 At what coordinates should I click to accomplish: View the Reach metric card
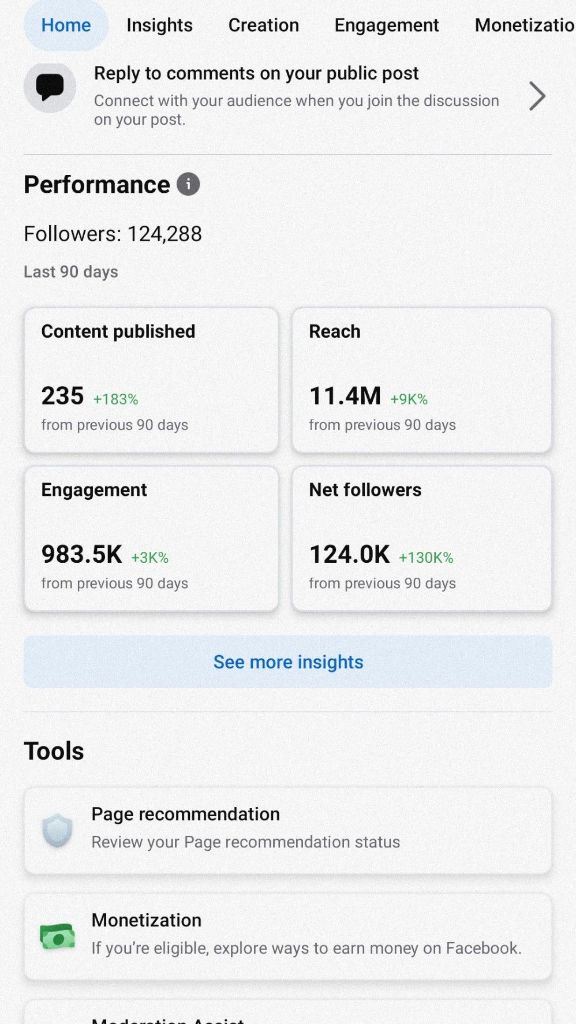point(421,380)
